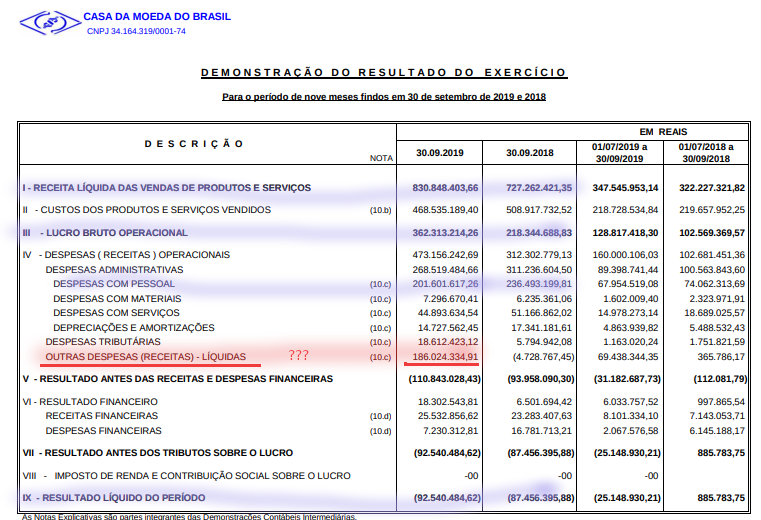Select the 30.09.2019 column header
This screenshot has width=761, height=520.
click(x=439, y=153)
